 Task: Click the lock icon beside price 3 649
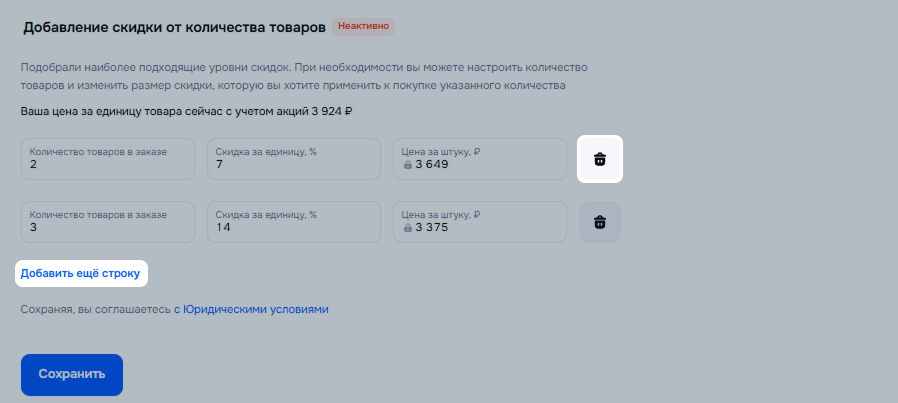pyautogui.click(x=407, y=165)
